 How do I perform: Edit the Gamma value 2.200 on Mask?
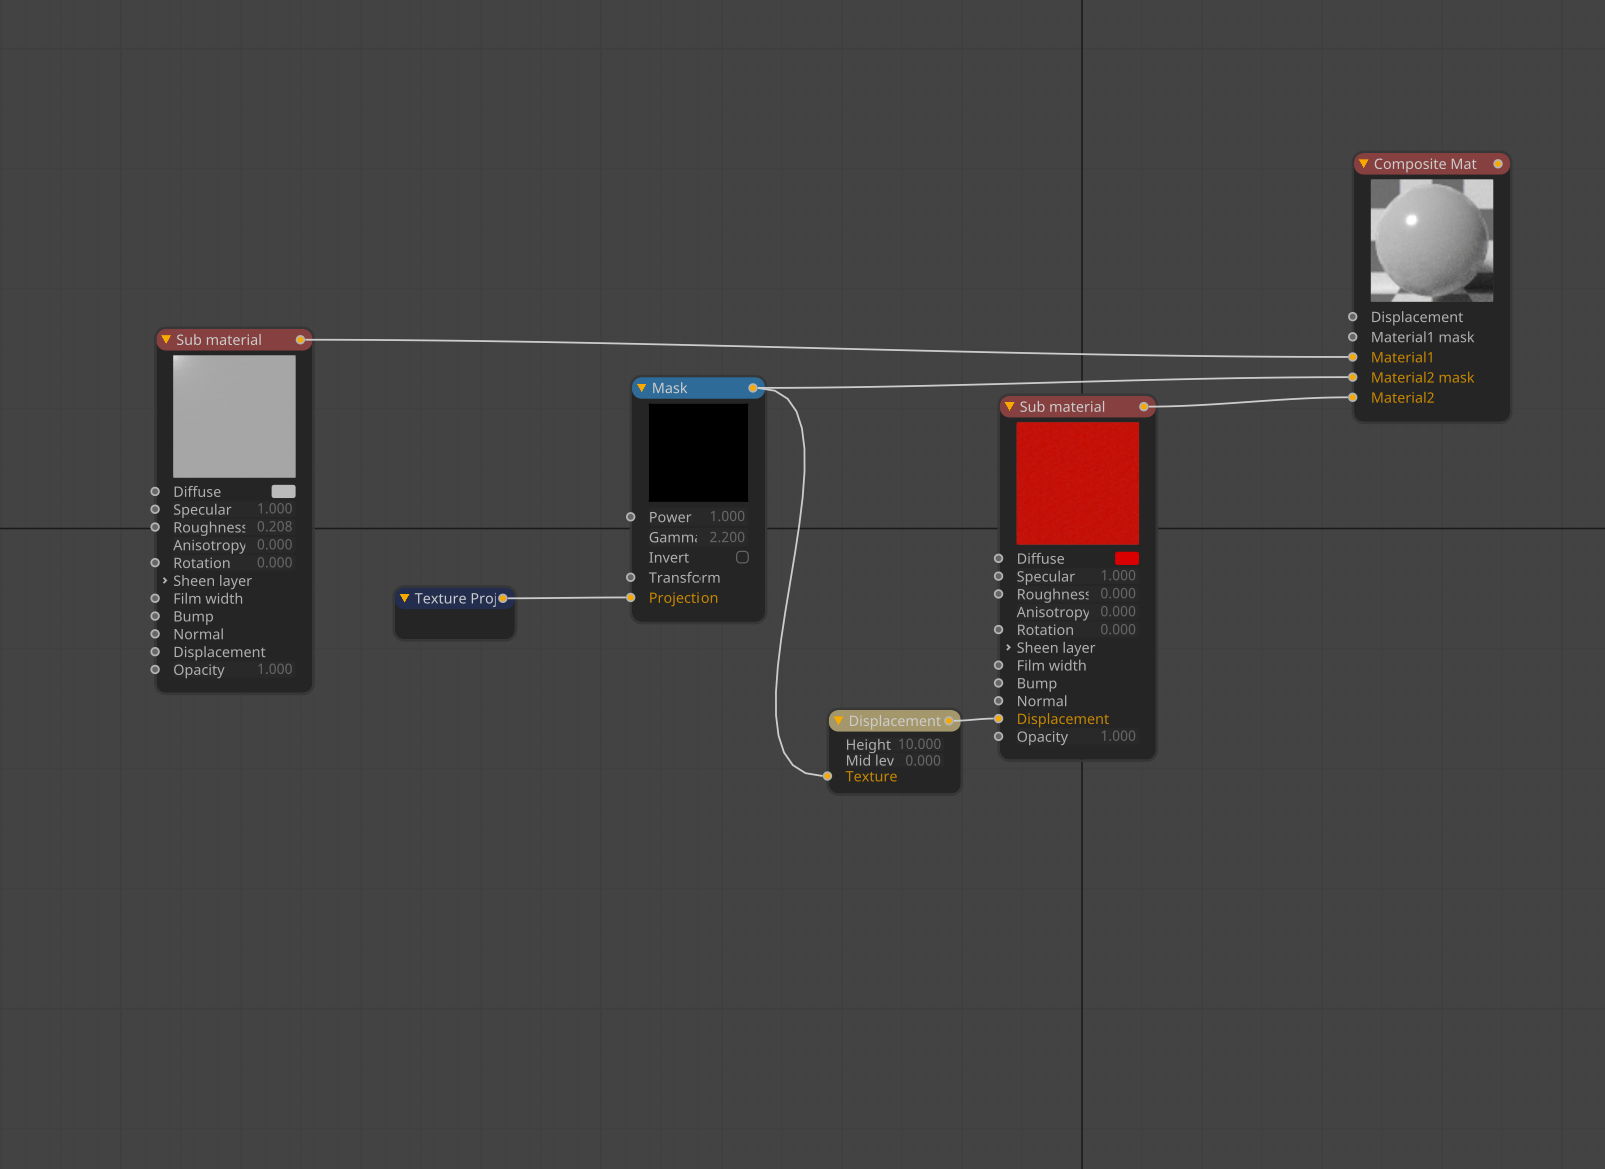coord(727,537)
